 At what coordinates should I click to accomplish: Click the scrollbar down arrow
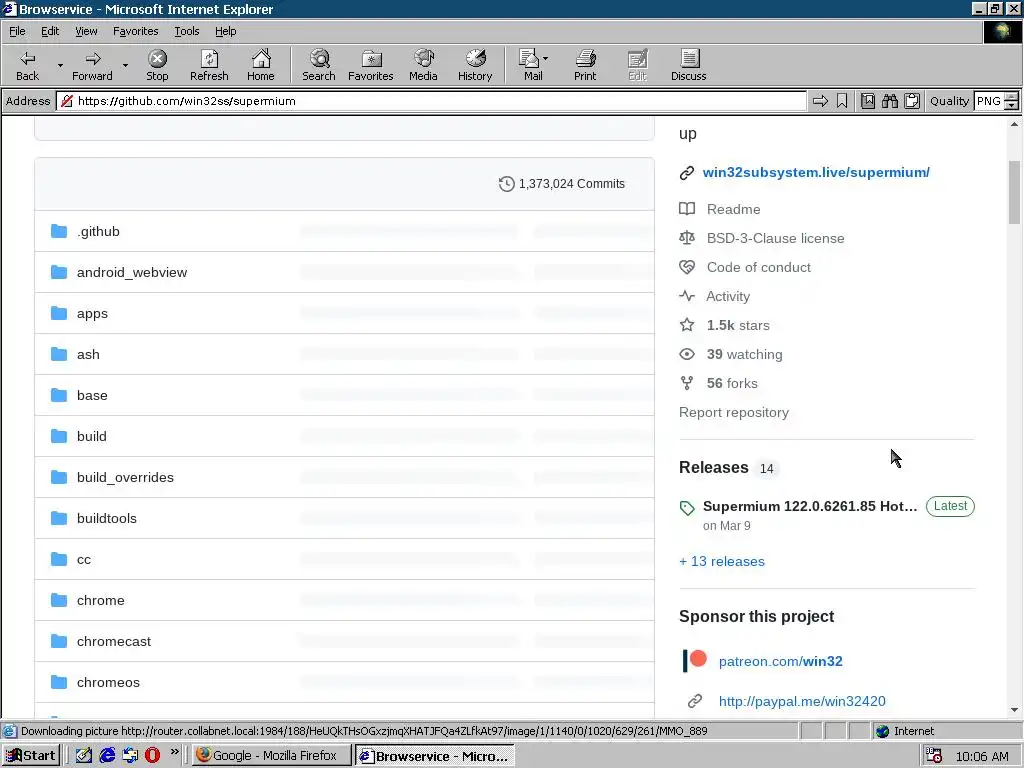point(1014,710)
